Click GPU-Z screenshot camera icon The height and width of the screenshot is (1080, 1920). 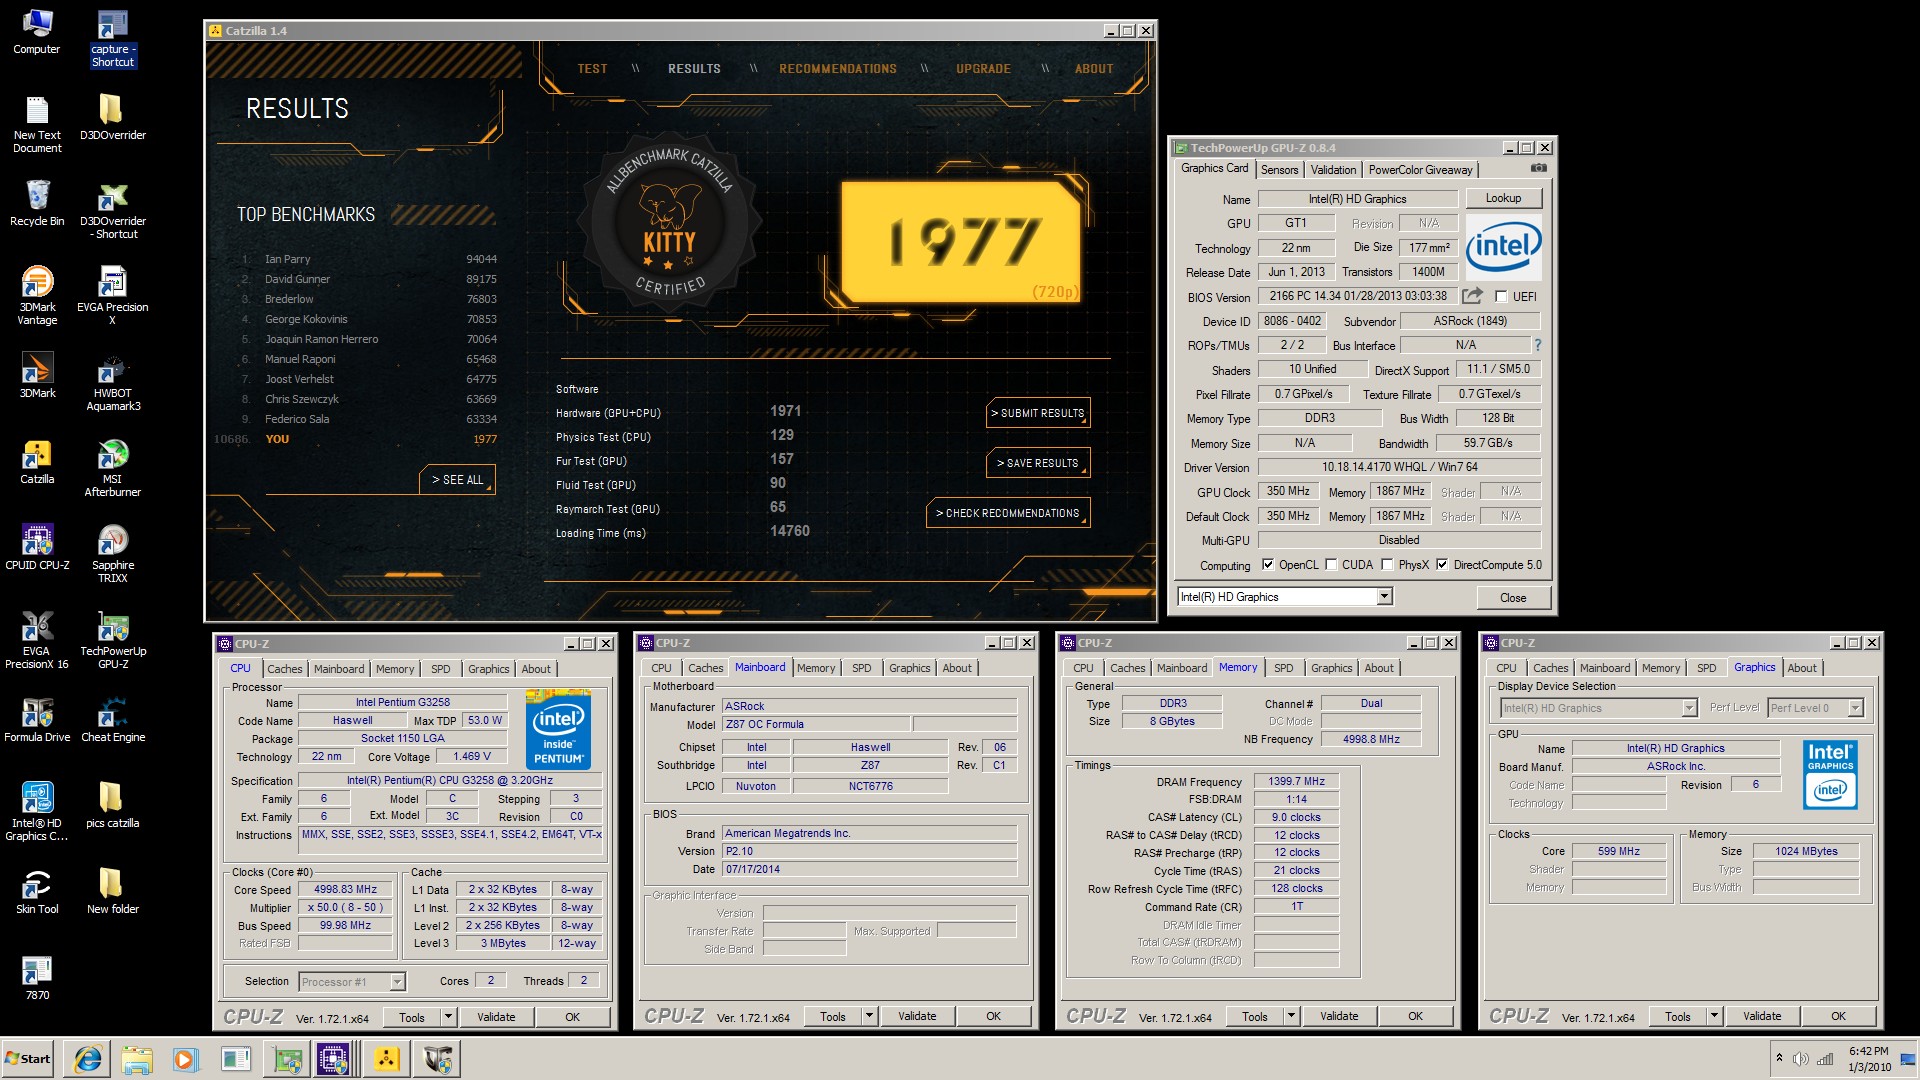1539,168
